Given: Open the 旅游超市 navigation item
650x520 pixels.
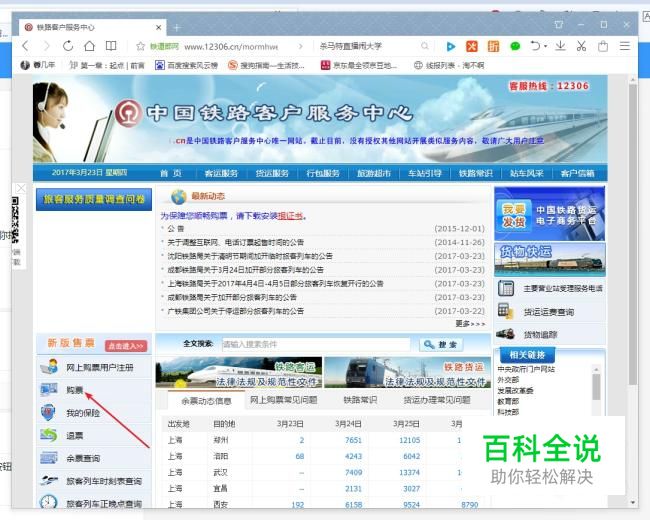Looking at the screenshot, I should coord(374,173).
